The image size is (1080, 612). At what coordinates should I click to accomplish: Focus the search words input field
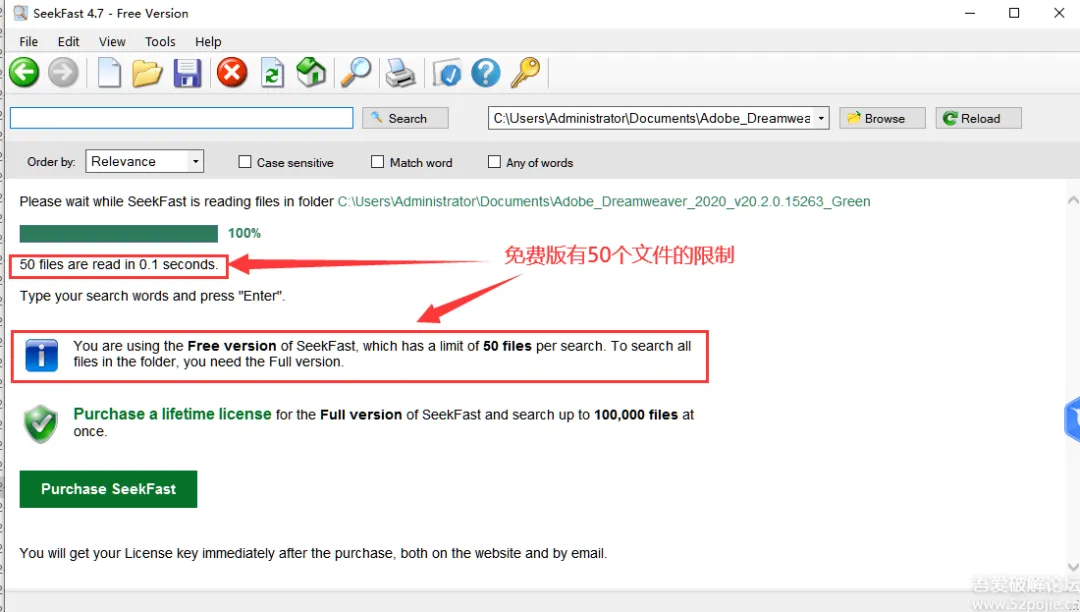coord(181,118)
